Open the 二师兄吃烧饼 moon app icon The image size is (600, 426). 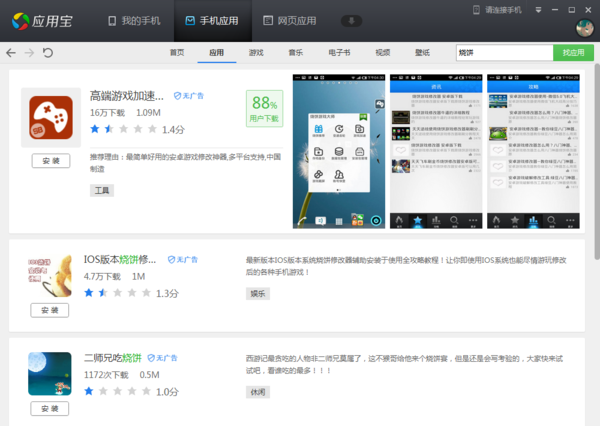click(x=50, y=374)
